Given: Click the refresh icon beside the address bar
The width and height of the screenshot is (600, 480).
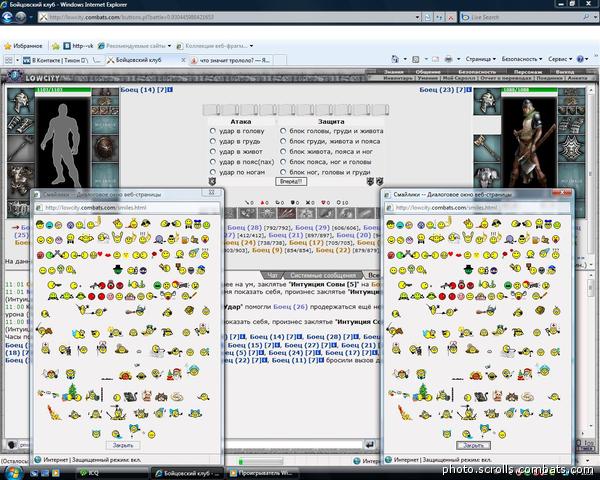Looking at the screenshot, I should tap(439, 17).
